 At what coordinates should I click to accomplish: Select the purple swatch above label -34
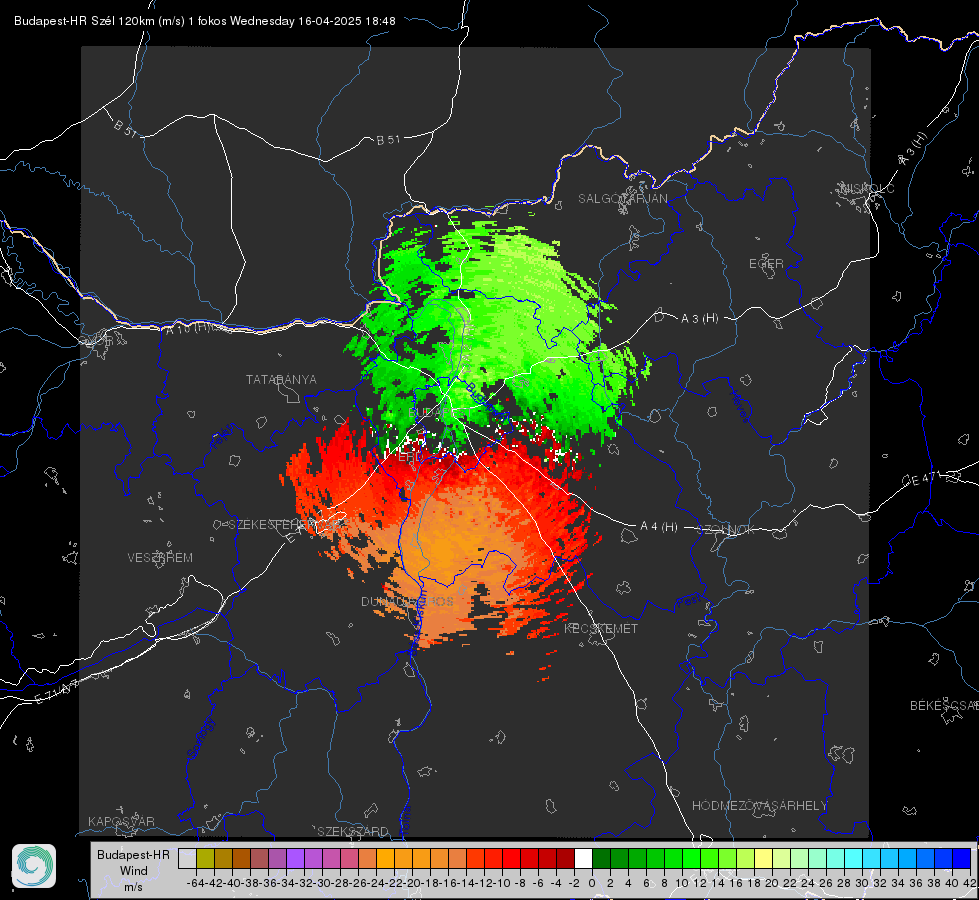click(295, 859)
